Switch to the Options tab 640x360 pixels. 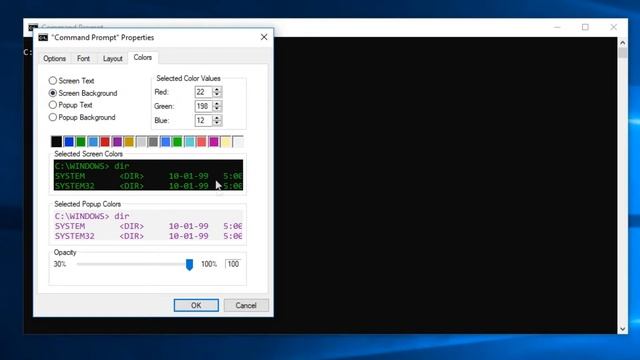[x=54, y=58]
